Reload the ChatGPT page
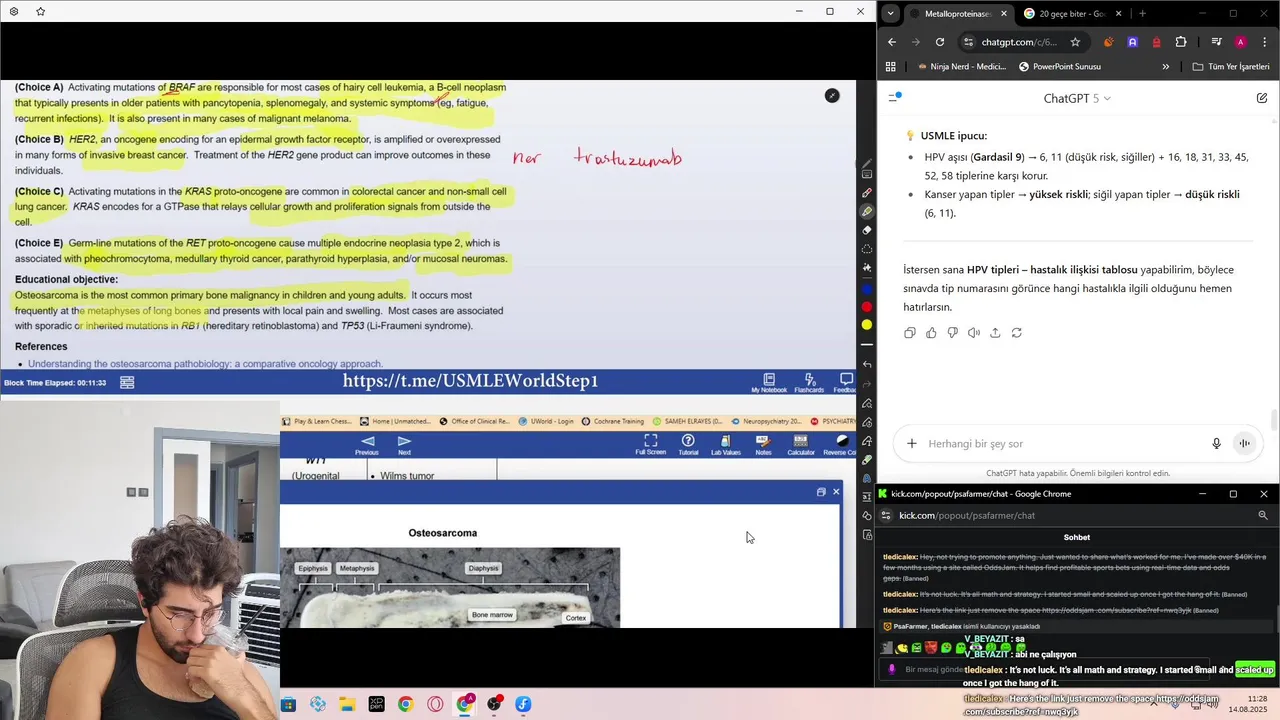 [940, 42]
